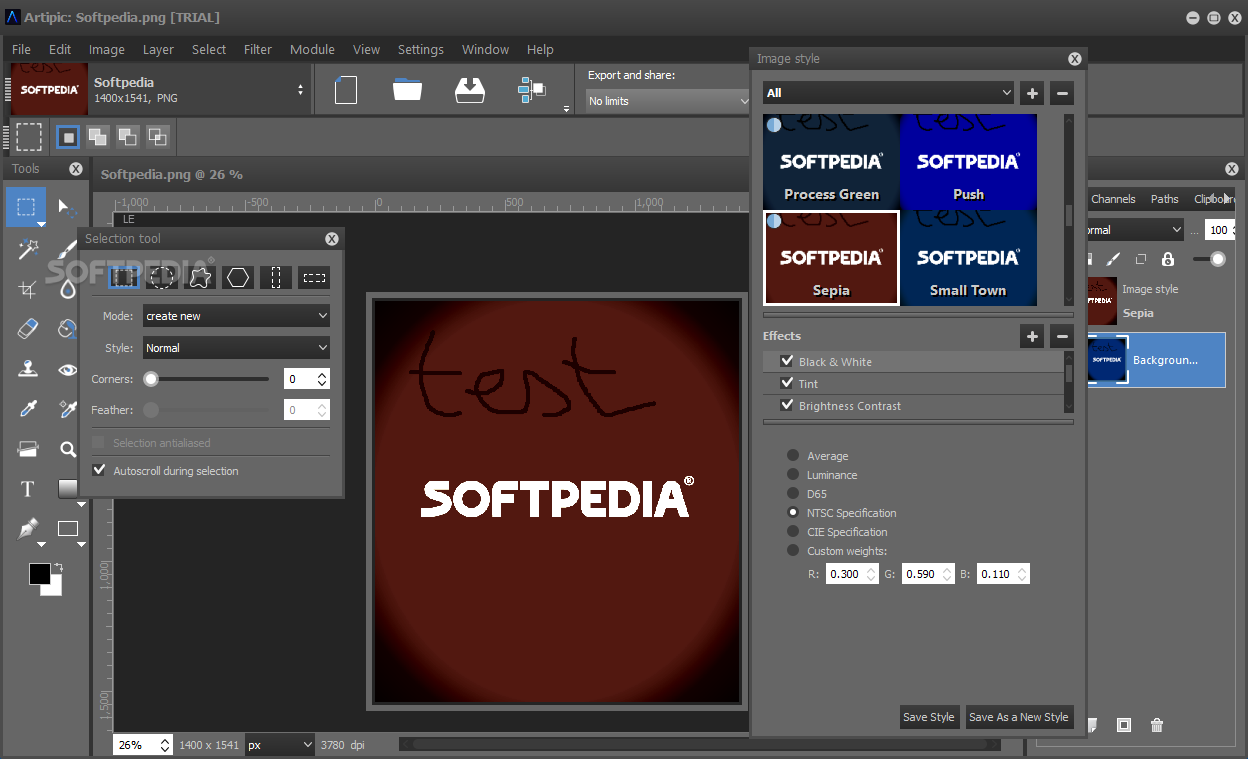Click the add to selection mode icon
Image resolution: width=1248 pixels, height=759 pixels.
98,136
